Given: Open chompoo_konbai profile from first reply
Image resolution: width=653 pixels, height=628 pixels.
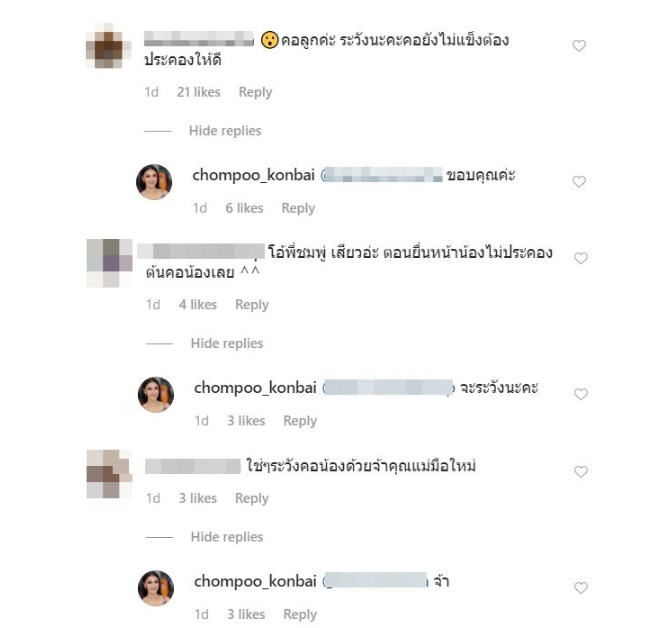Looking at the screenshot, I should point(253,175).
